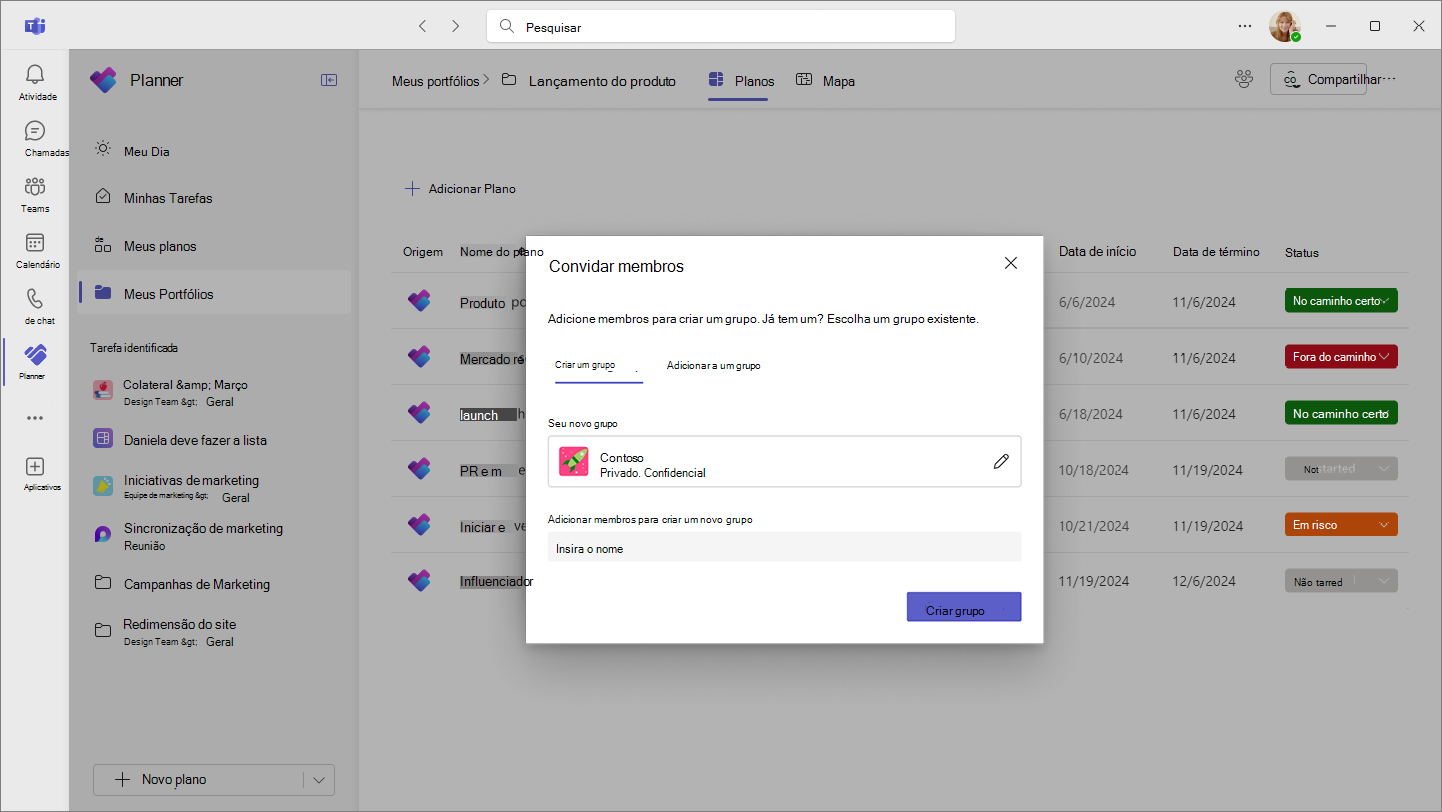The width and height of the screenshot is (1442, 812).
Task: Close the Convidar membros dialog
Action: (1011, 263)
